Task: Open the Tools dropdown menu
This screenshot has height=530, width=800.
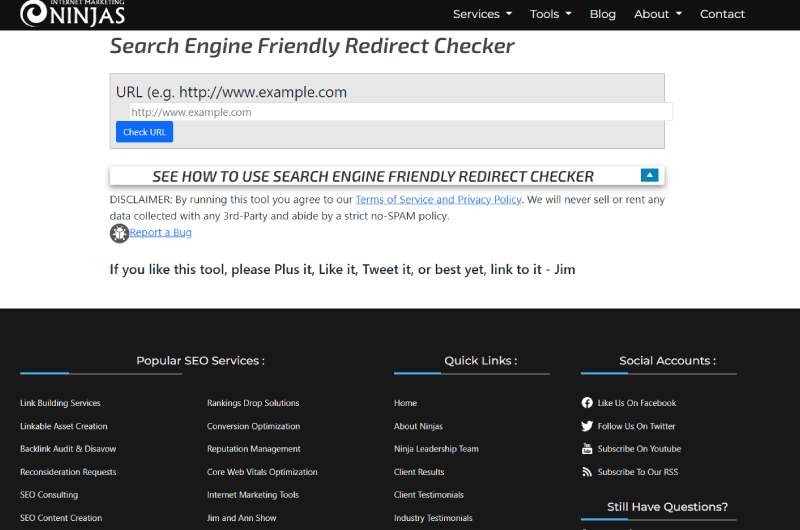Action: (x=551, y=14)
